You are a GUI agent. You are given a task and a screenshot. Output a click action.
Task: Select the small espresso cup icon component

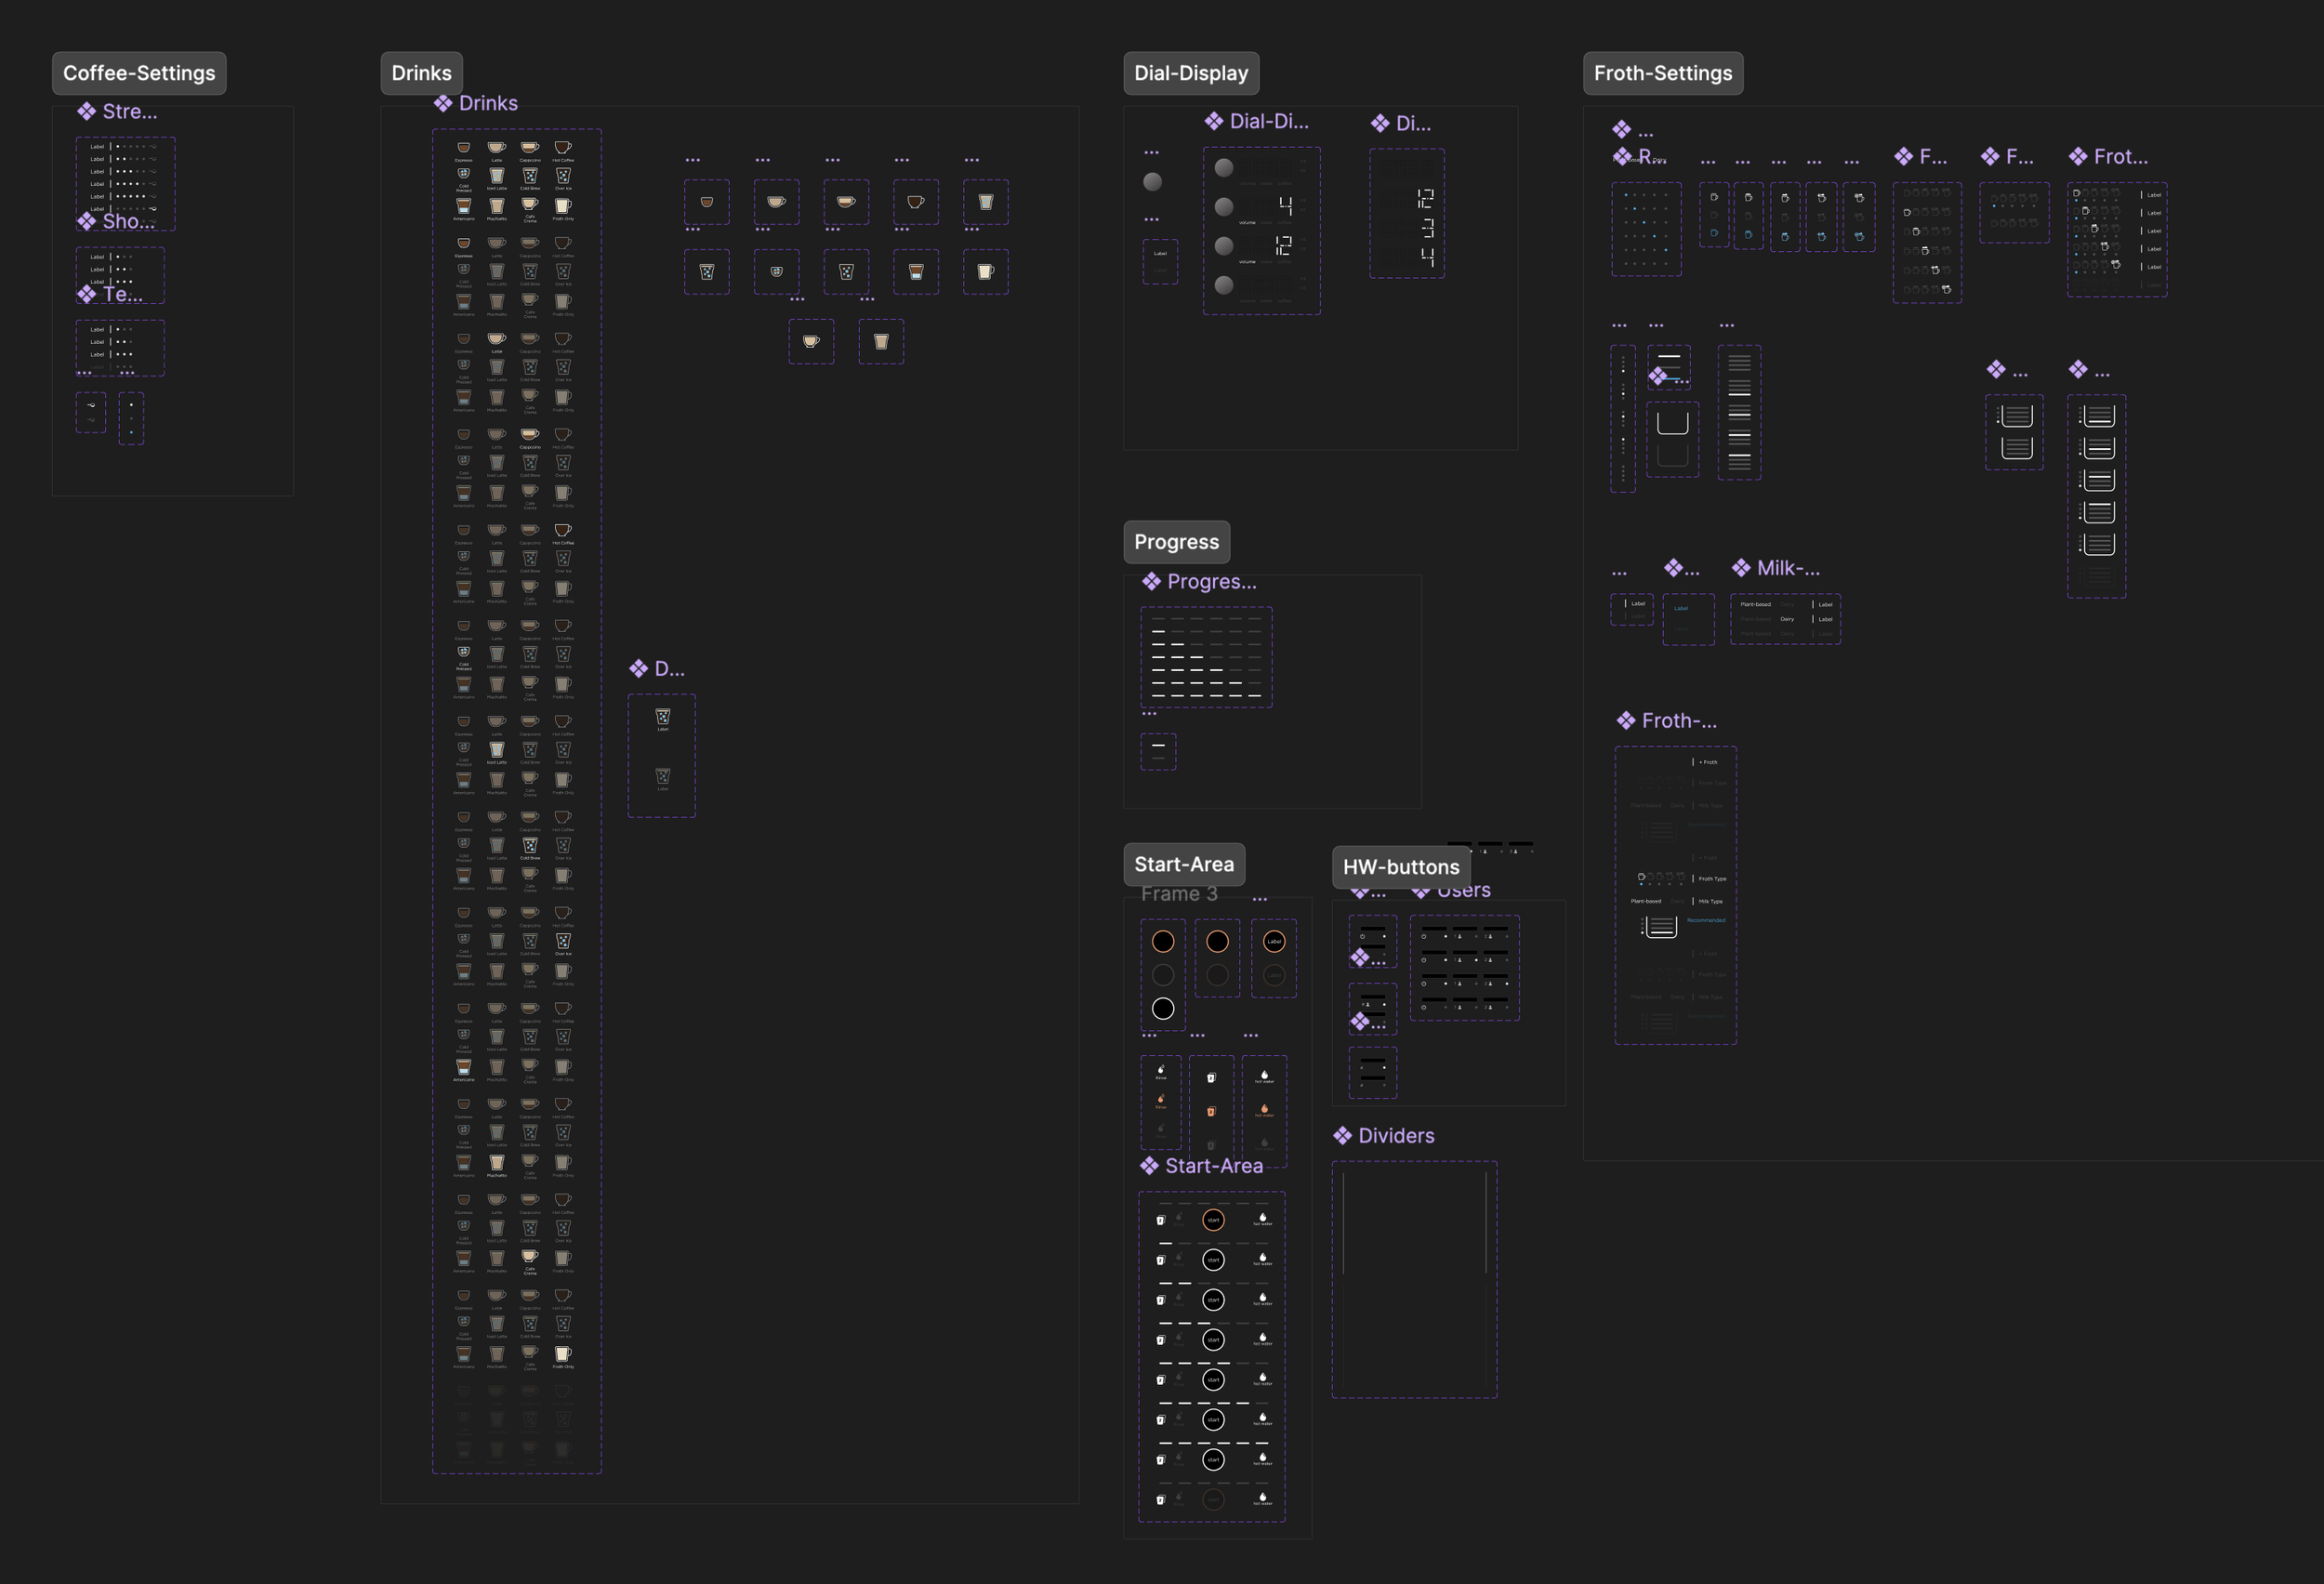tap(706, 202)
